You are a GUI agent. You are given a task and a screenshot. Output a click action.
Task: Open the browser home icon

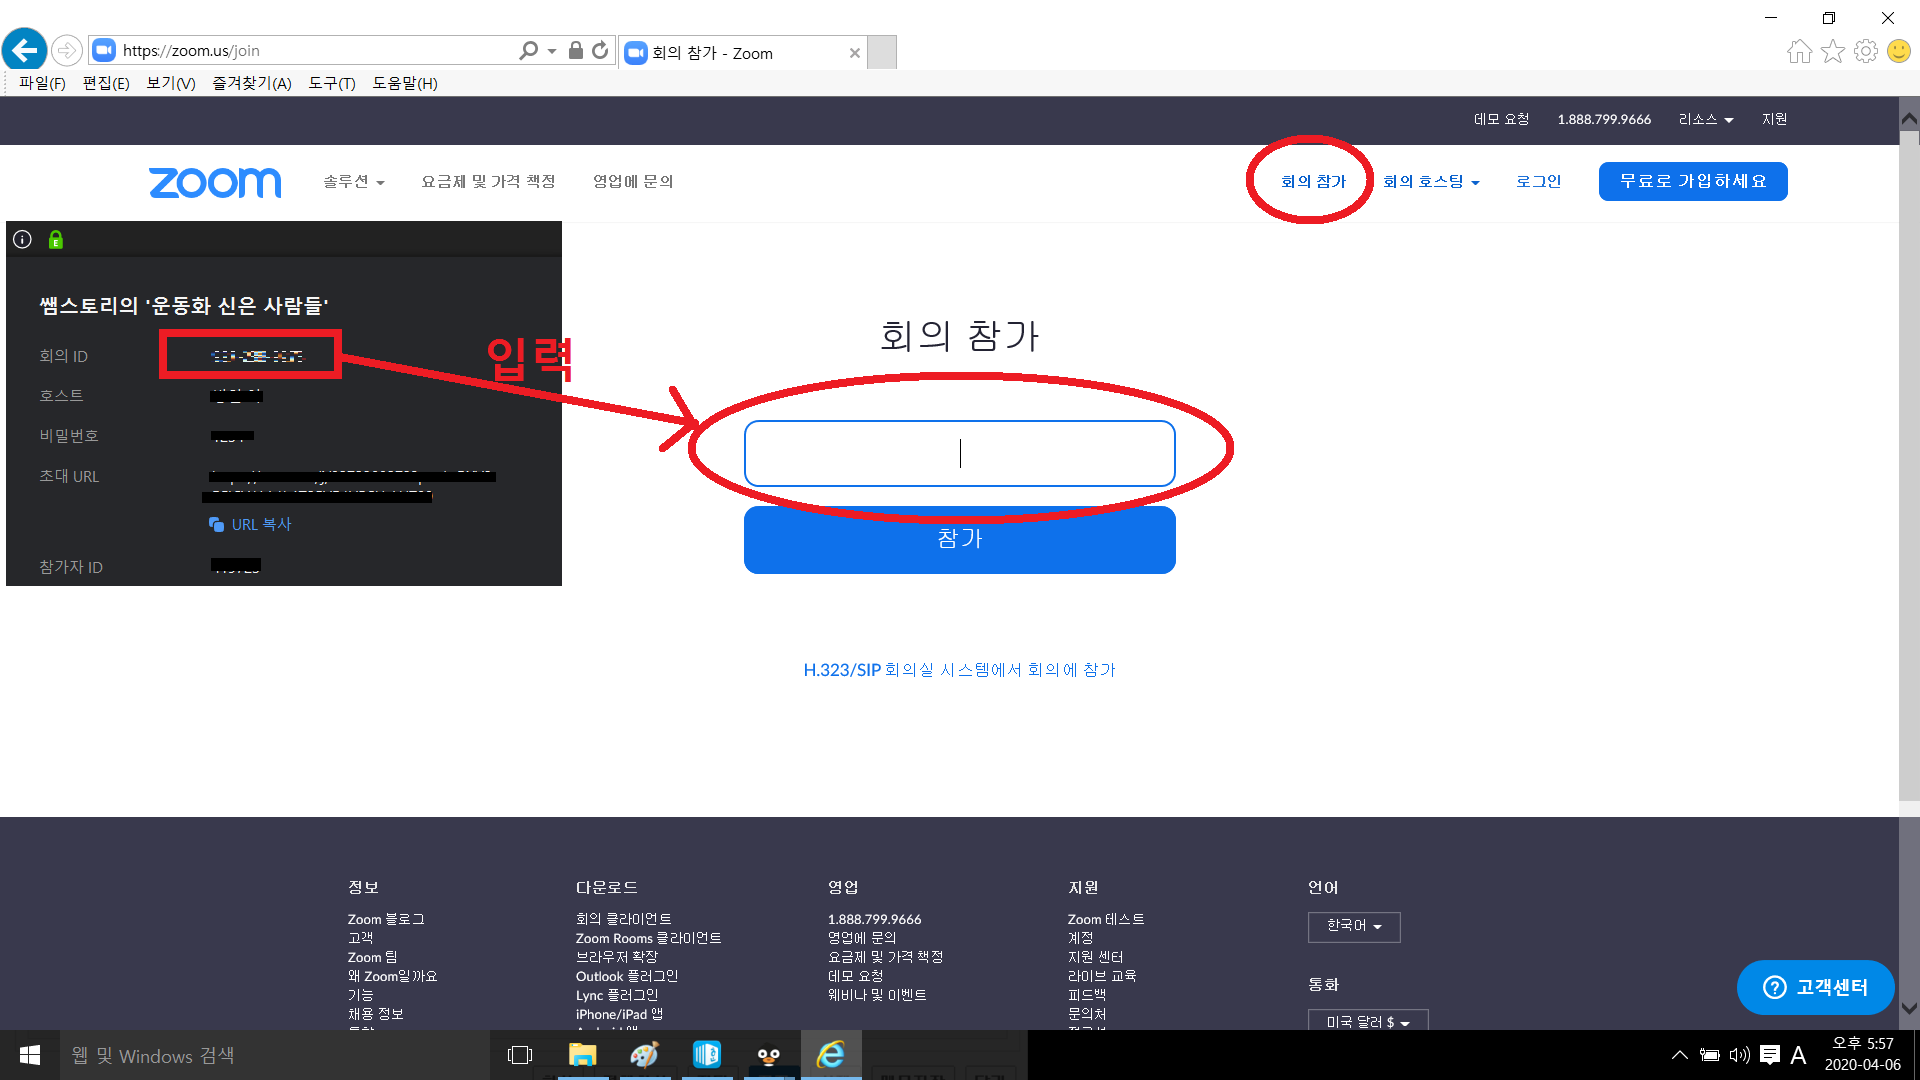(1799, 51)
